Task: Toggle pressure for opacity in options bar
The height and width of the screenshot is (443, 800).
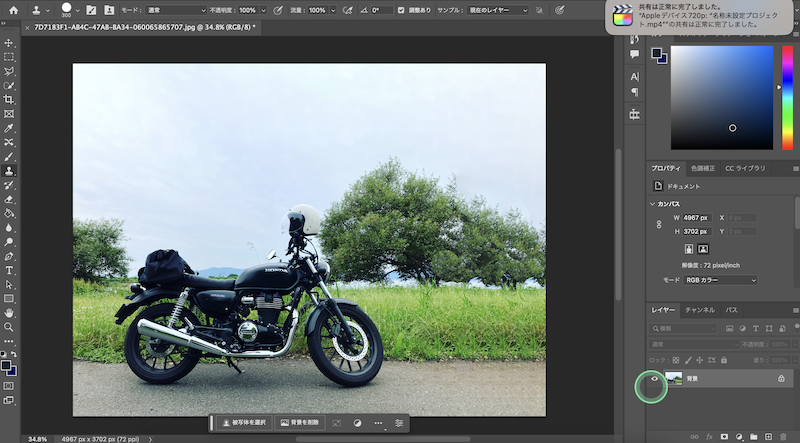Action: 279,10
